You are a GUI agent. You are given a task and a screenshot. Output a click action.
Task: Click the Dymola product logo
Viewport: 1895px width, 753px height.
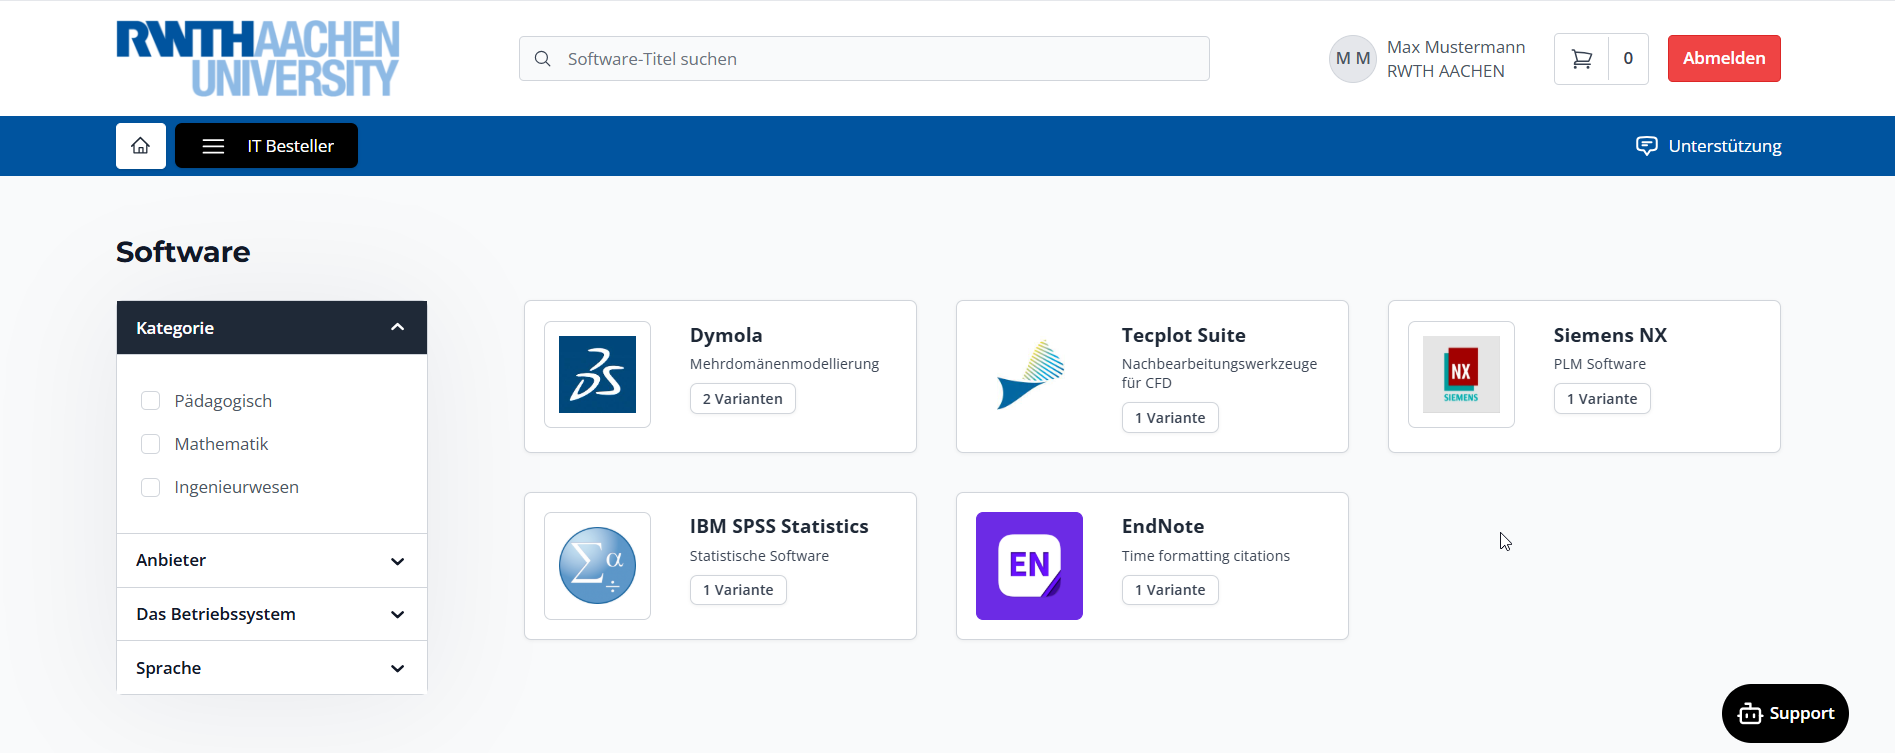tap(597, 375)
